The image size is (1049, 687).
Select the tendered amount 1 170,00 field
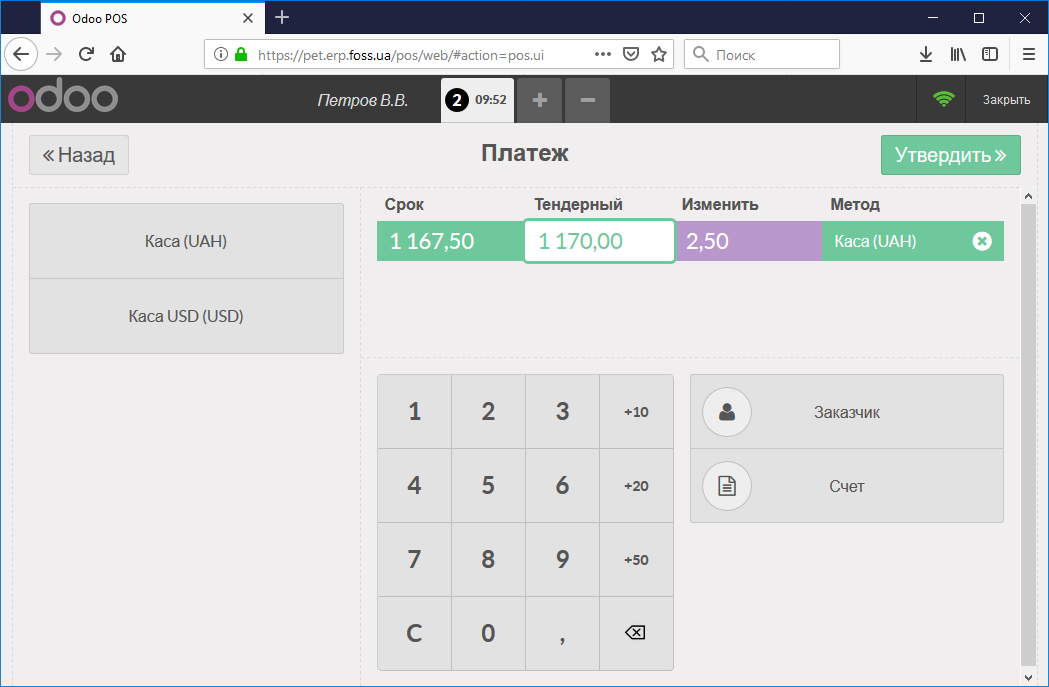[x=599, y=241]
